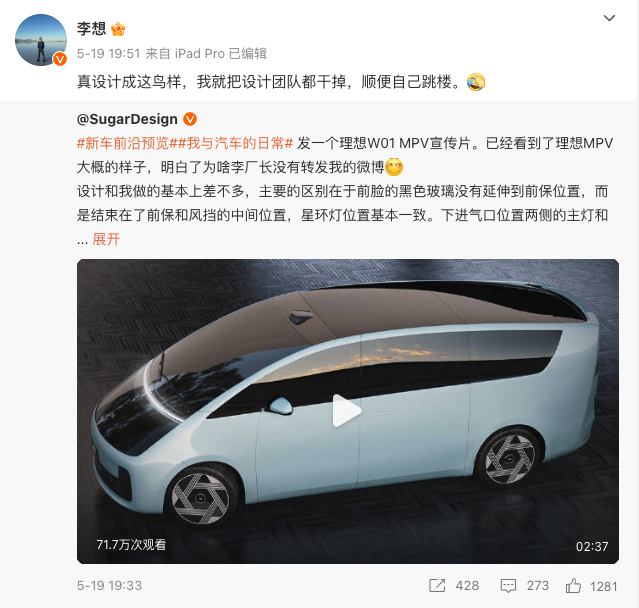639x608 pixels.
Task: Open the post options chevron dropdown
Action: [x=609, y=18]
